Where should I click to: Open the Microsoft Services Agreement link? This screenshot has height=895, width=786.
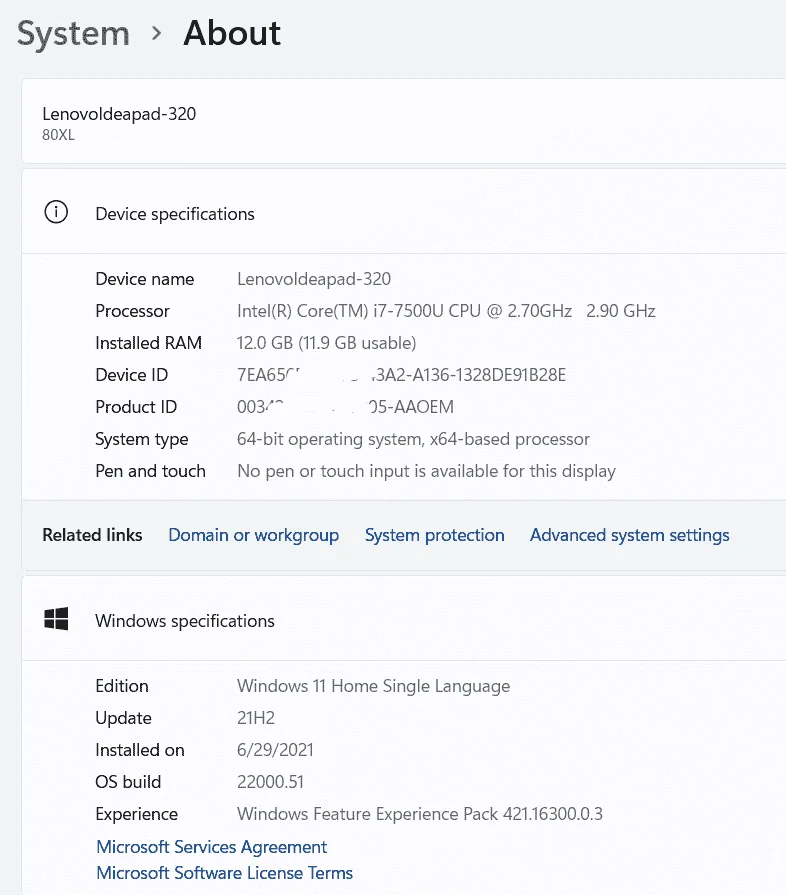[211, 846]
